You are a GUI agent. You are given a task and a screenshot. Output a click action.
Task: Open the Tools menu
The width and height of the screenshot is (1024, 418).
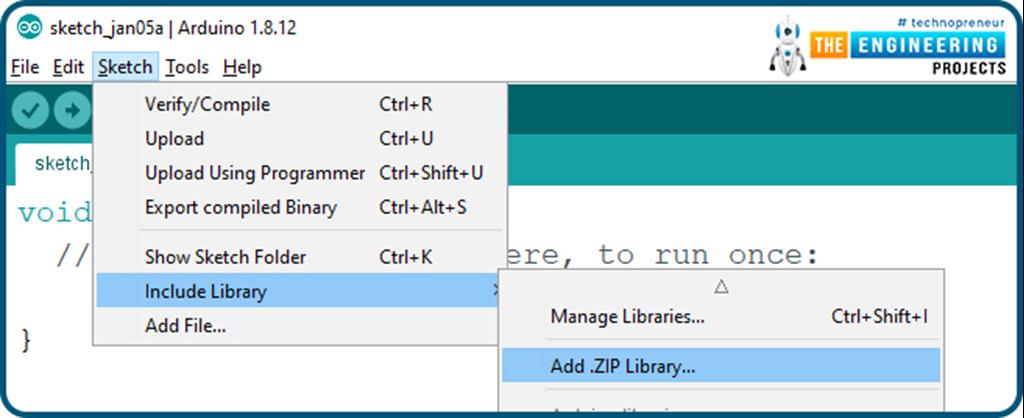pos(187,67)
